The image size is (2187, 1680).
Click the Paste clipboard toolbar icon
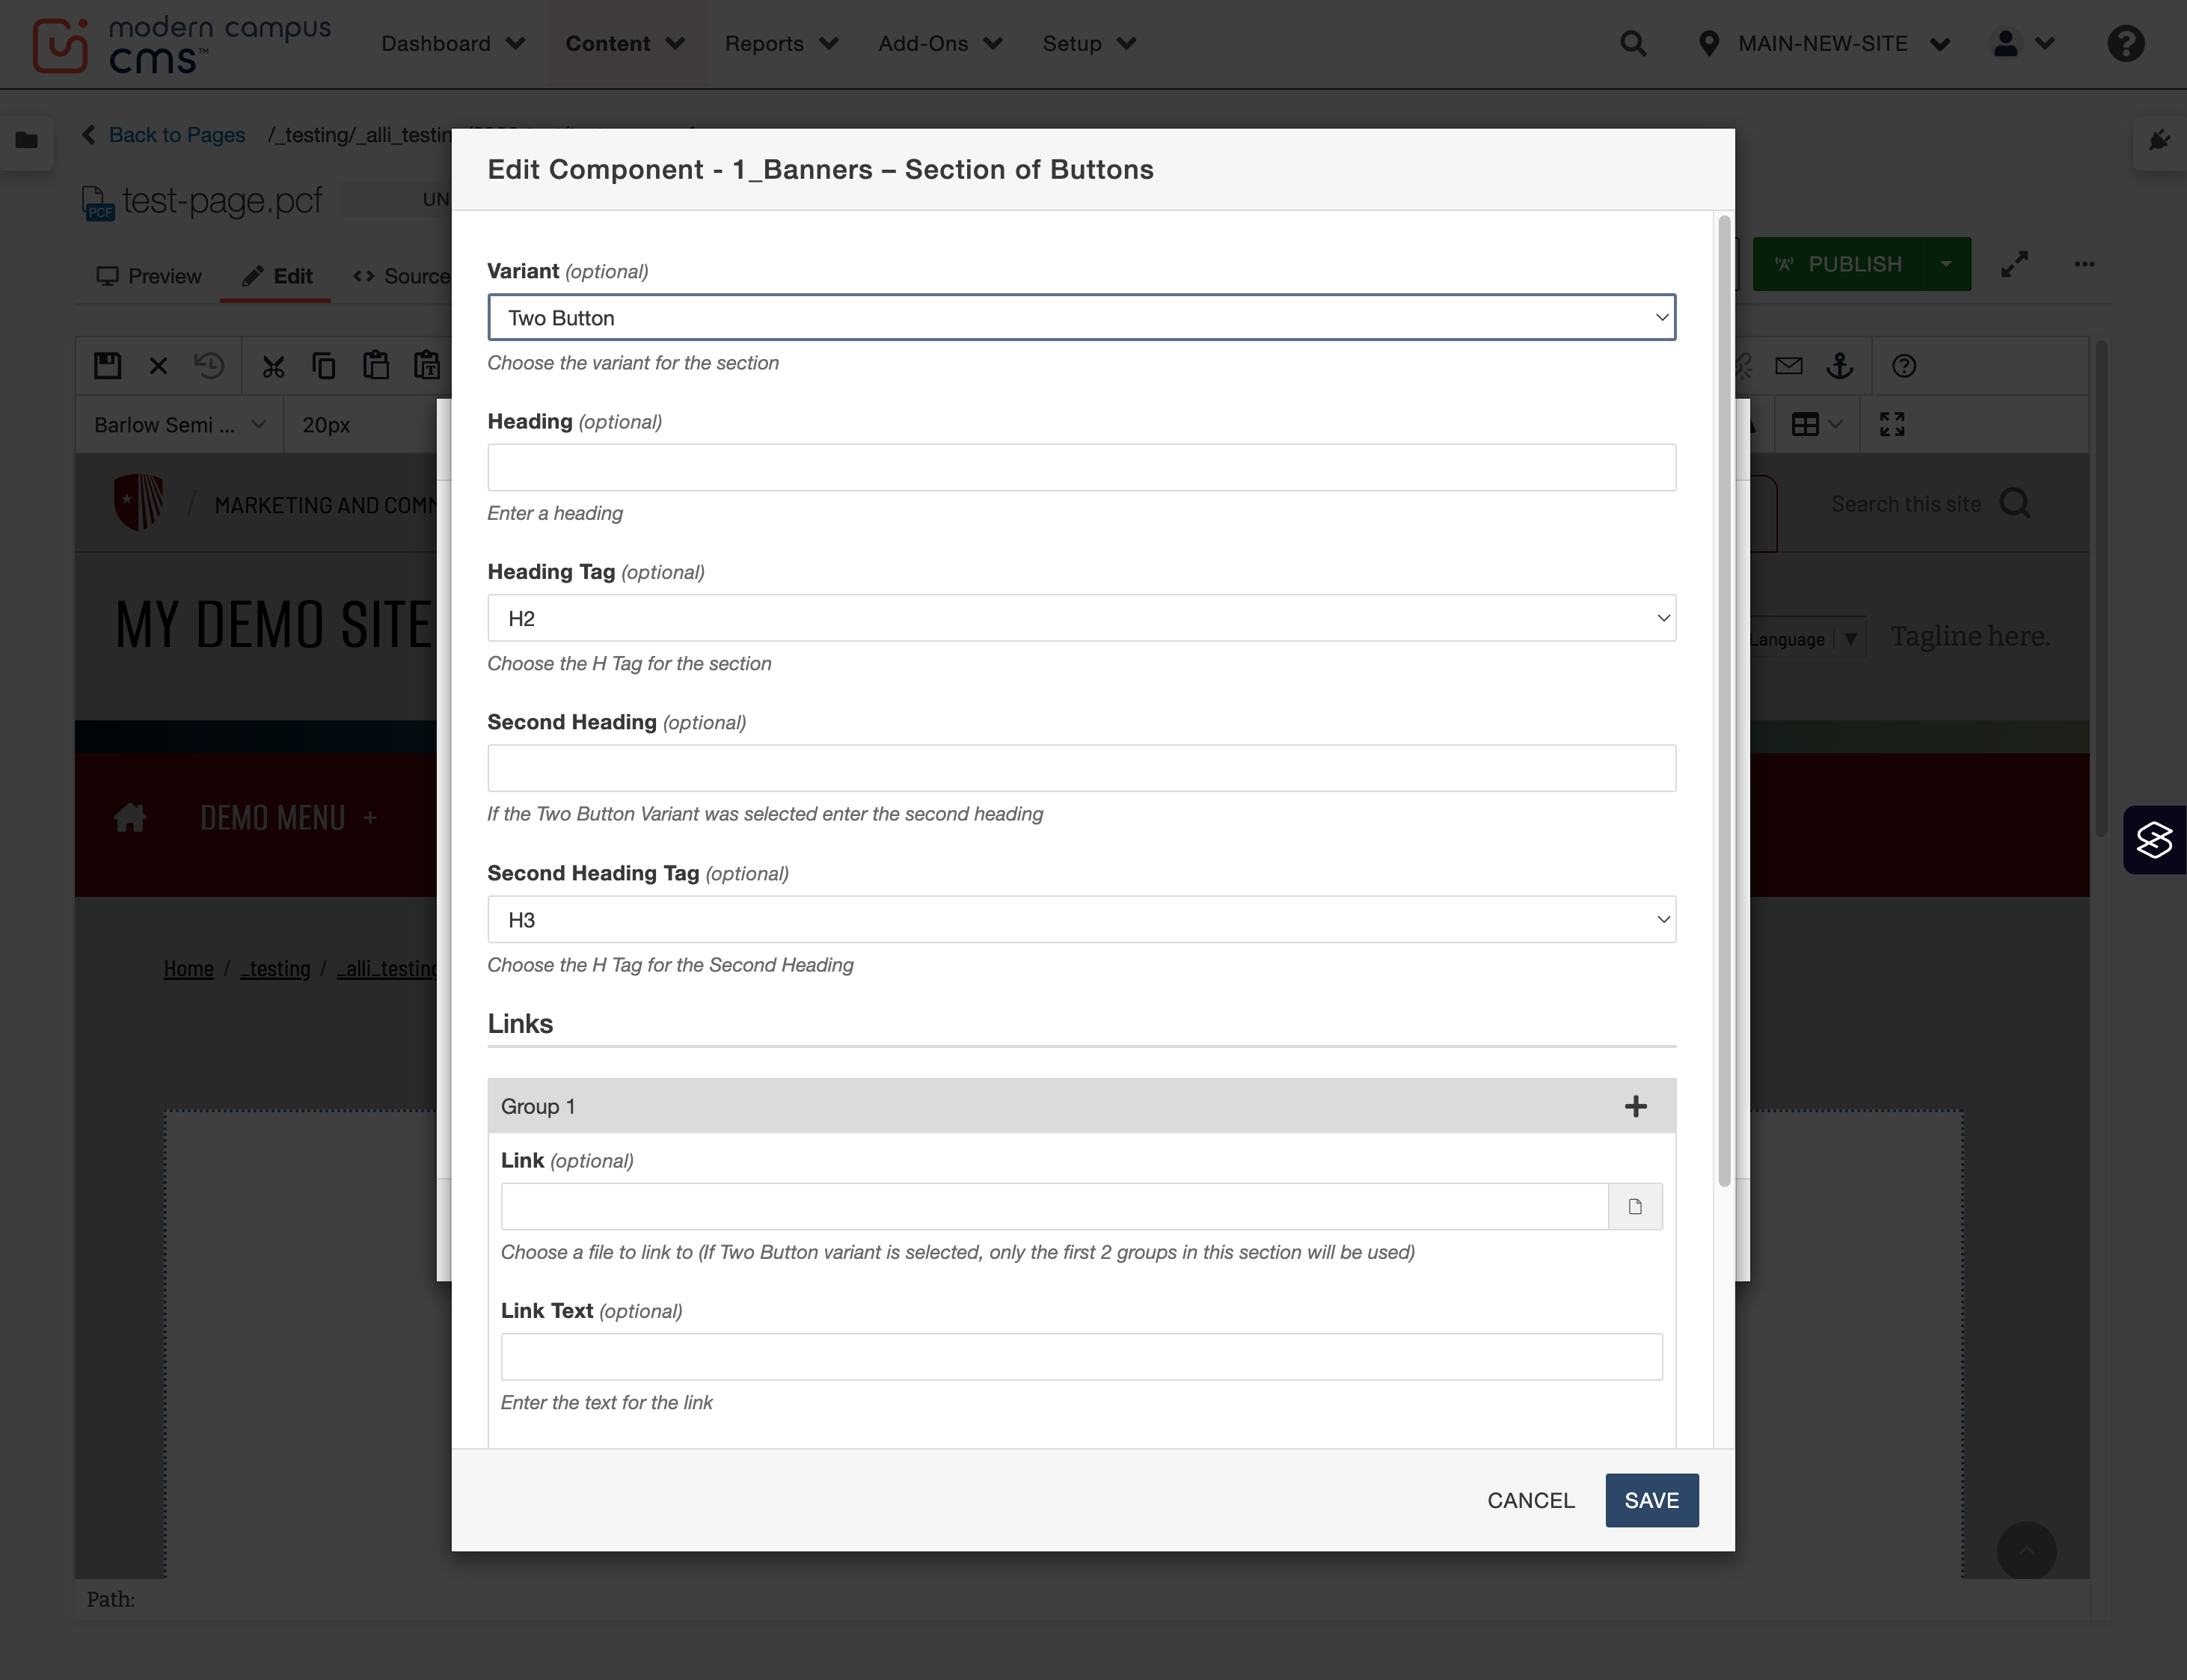(x=376, y=366)
